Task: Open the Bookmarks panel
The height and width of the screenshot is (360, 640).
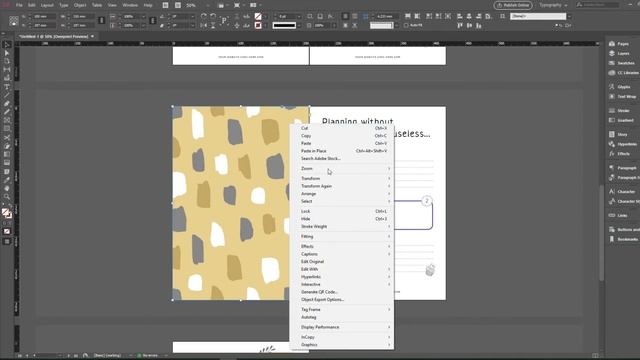Action: [622, 239]
